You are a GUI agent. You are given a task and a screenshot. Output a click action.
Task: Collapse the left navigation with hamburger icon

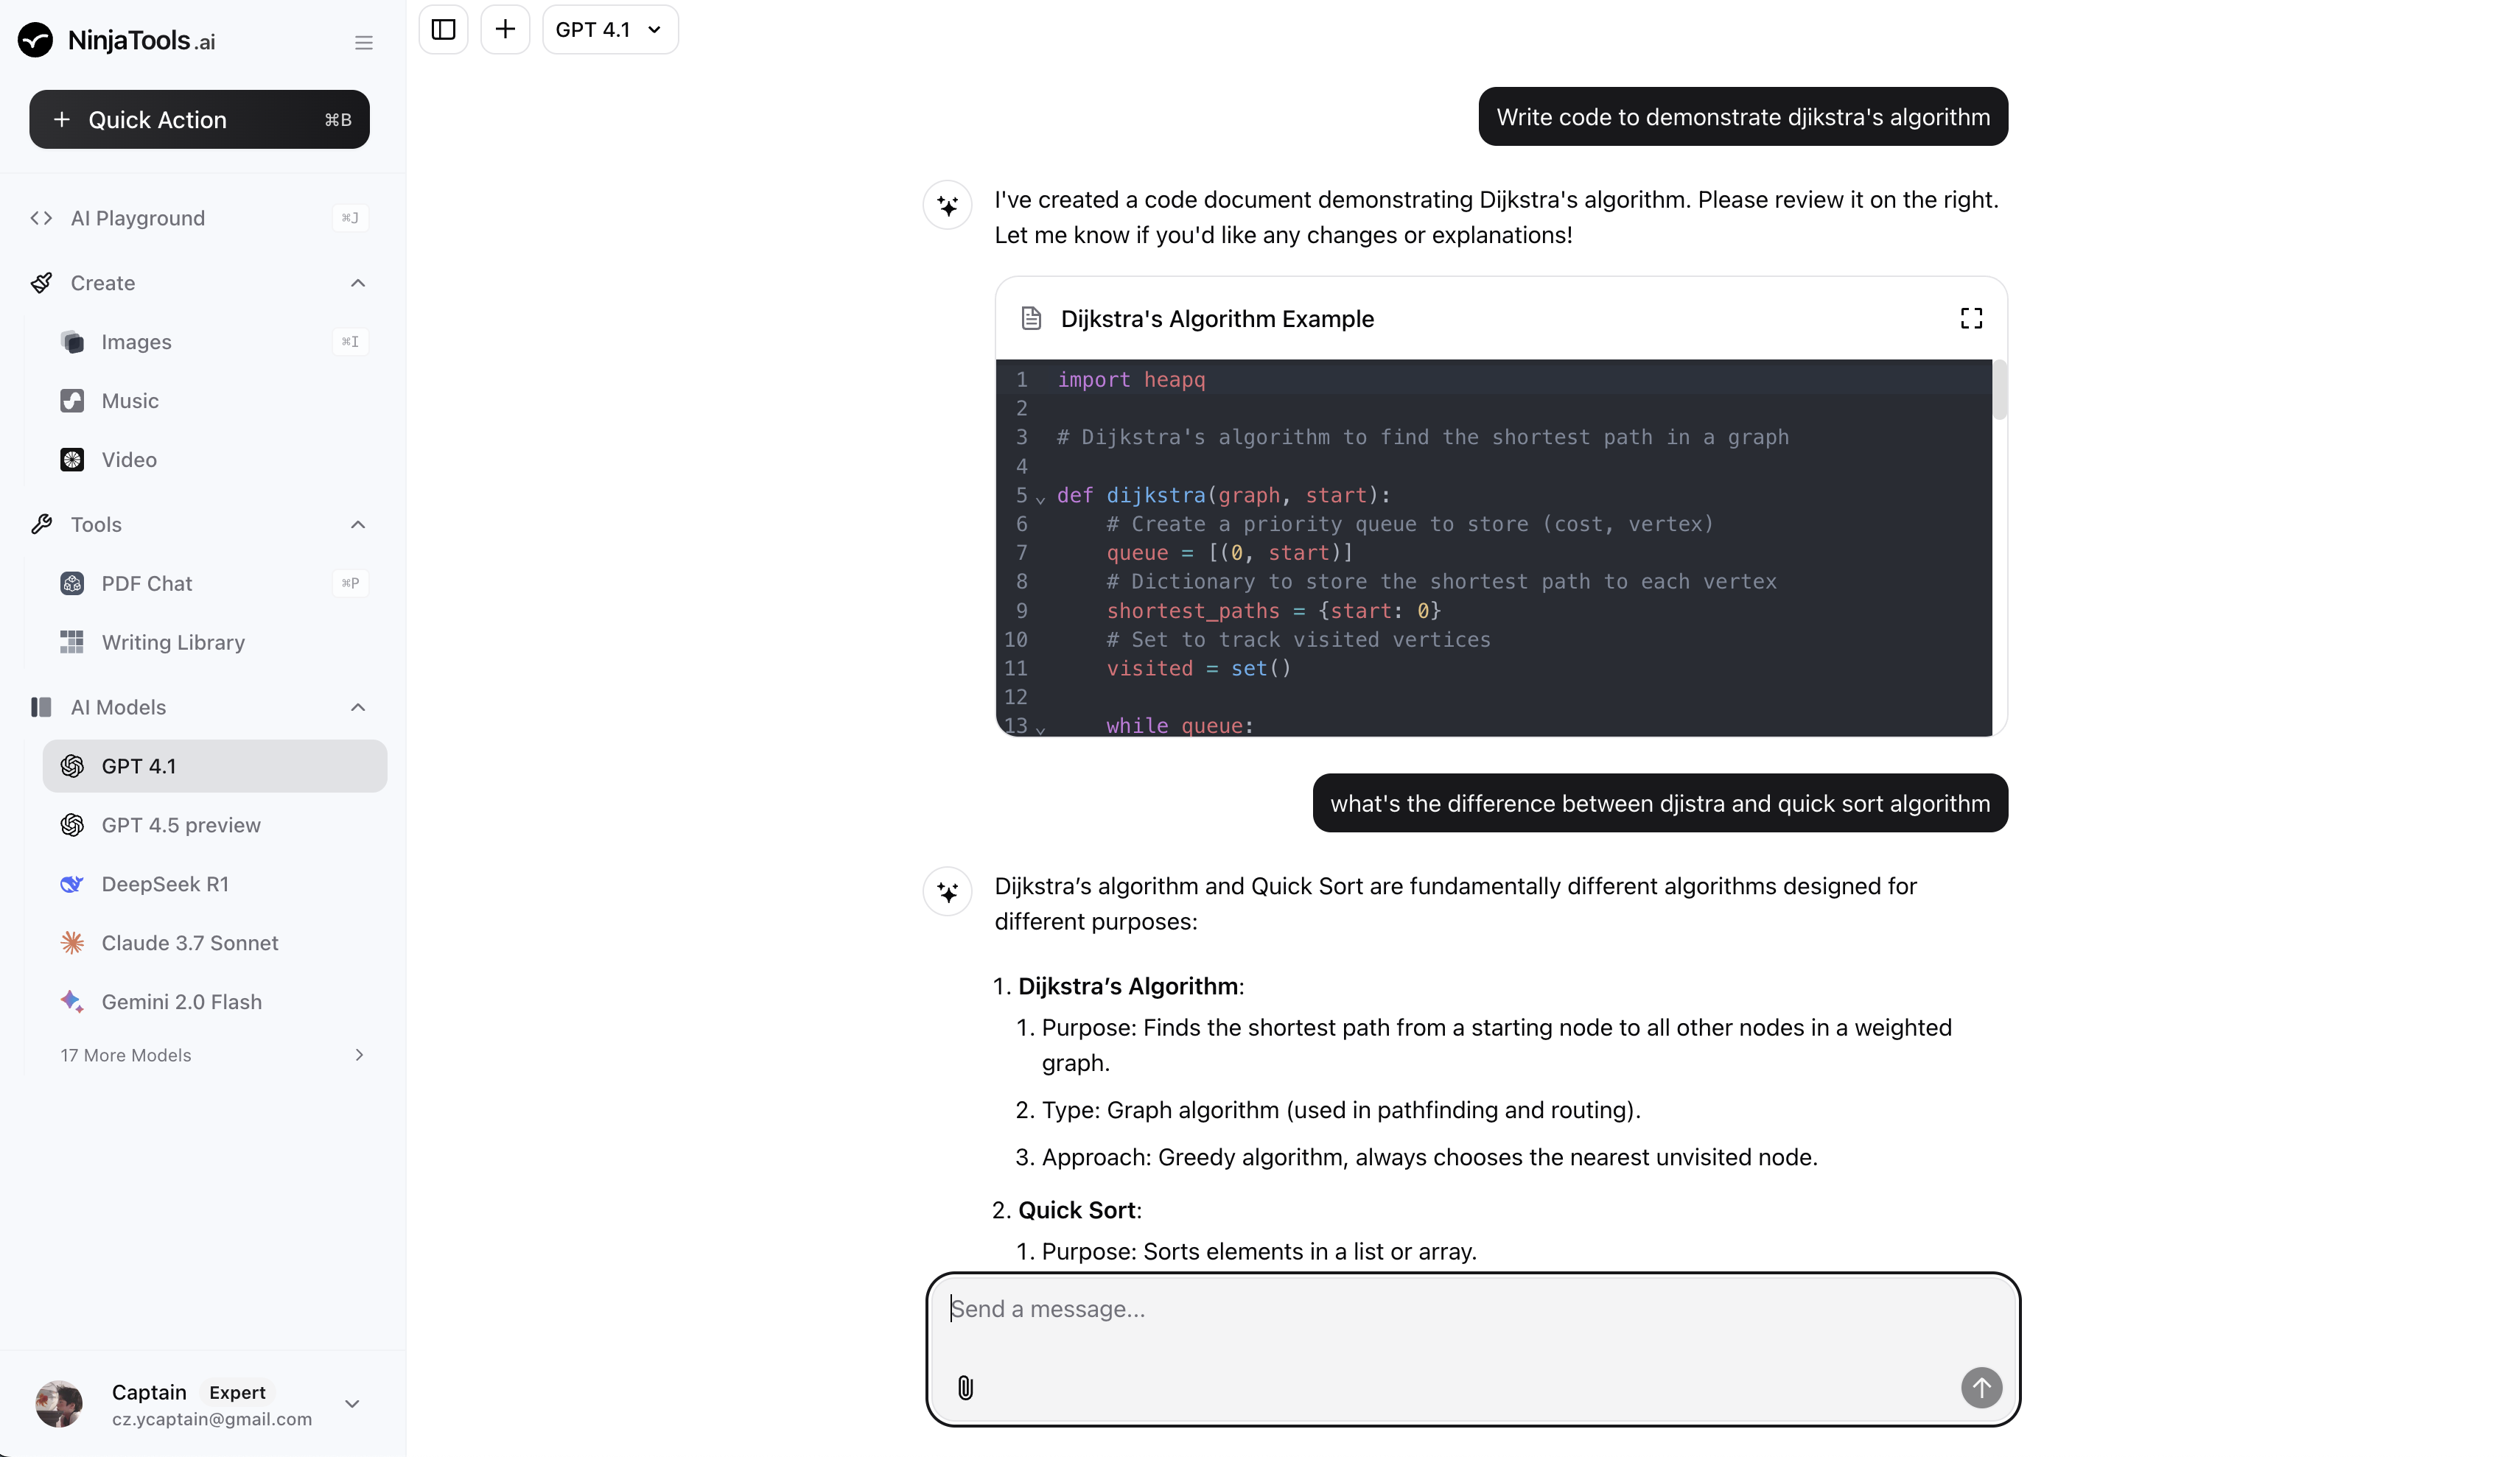click(x=363, y=42)
